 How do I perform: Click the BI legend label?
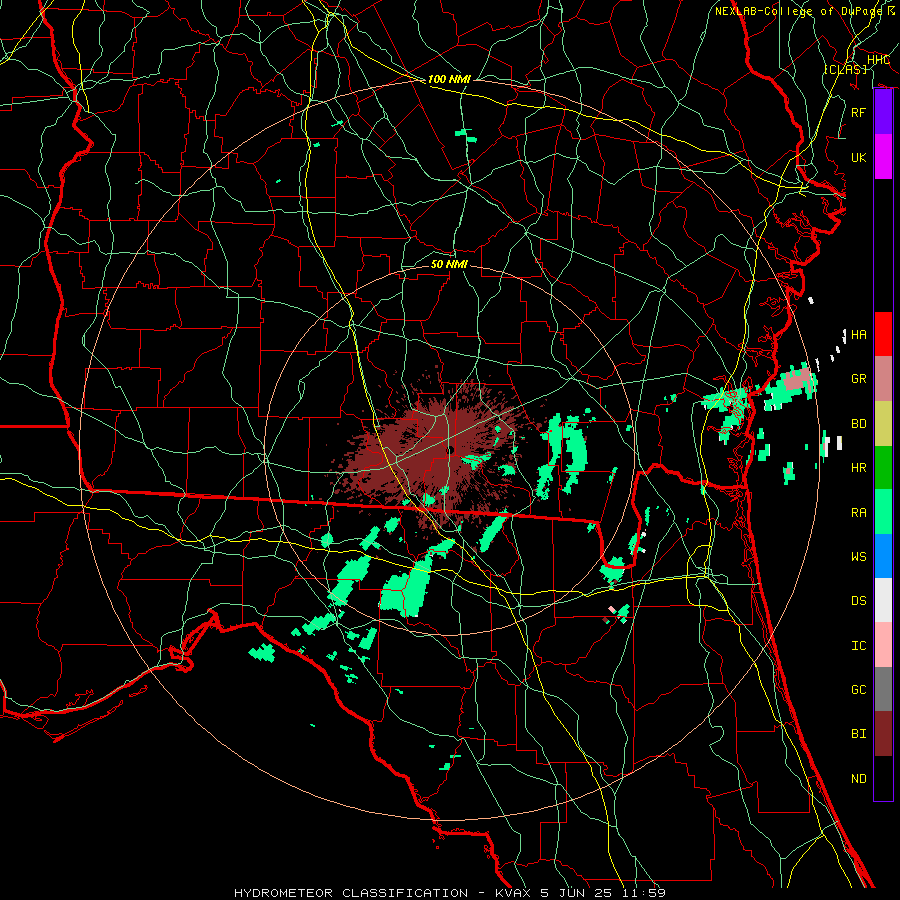coord(858,734)
